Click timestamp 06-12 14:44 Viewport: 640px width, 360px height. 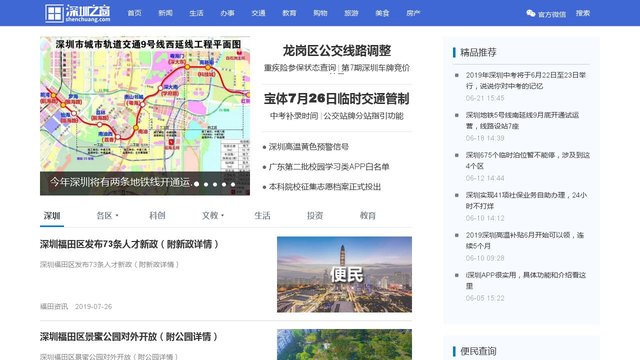point(485,178)
